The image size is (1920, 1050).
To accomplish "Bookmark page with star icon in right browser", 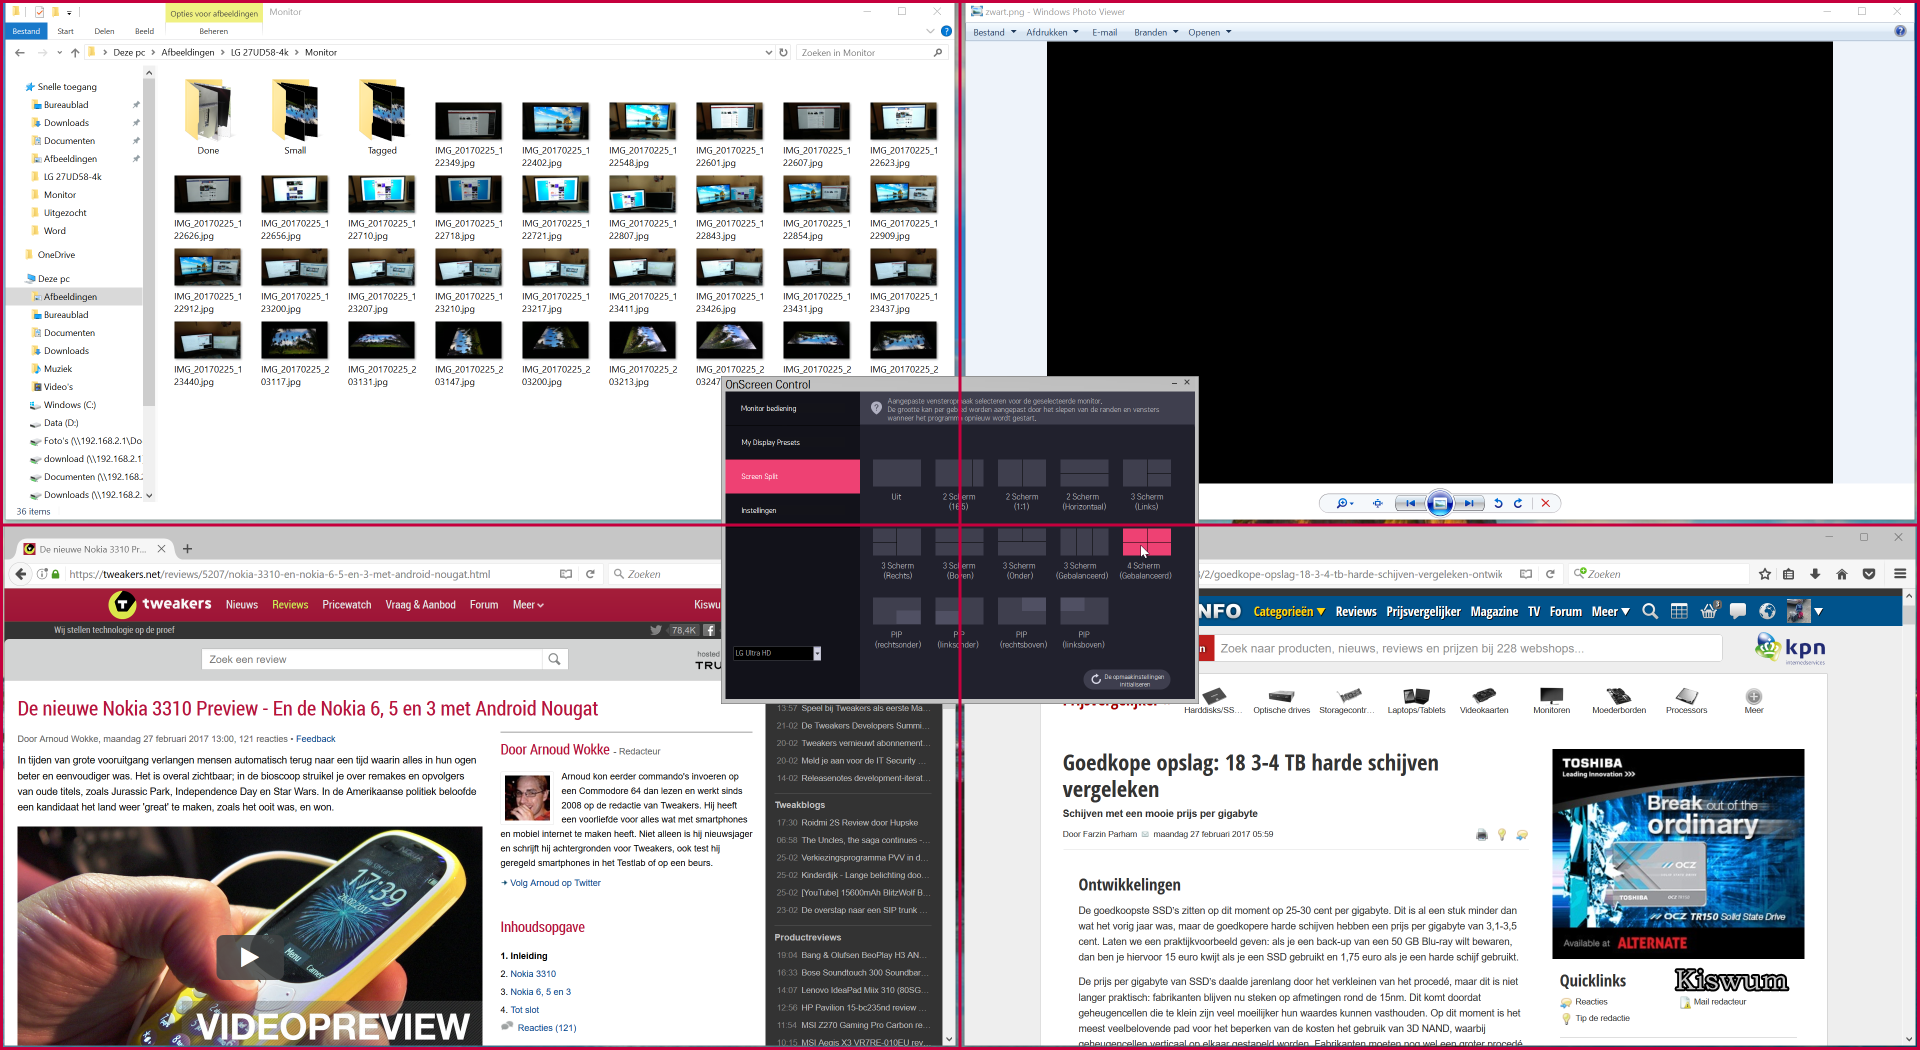I will coord(1765,574).
